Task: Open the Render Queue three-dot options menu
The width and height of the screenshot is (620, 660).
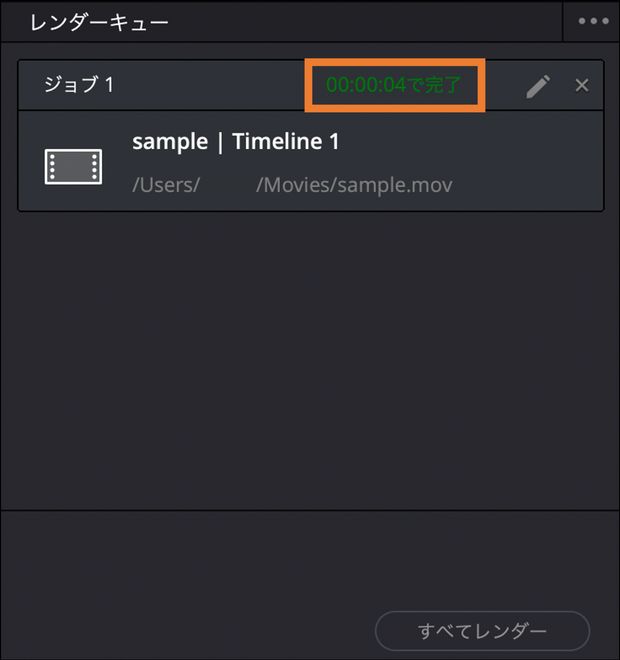Action: pos(593,21)
